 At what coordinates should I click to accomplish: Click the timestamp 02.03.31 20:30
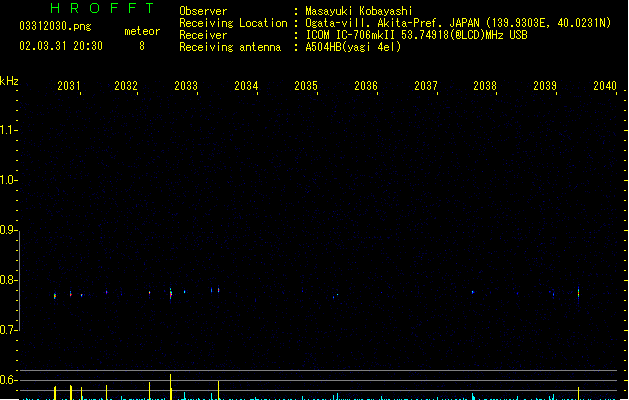tap(61, 46)
